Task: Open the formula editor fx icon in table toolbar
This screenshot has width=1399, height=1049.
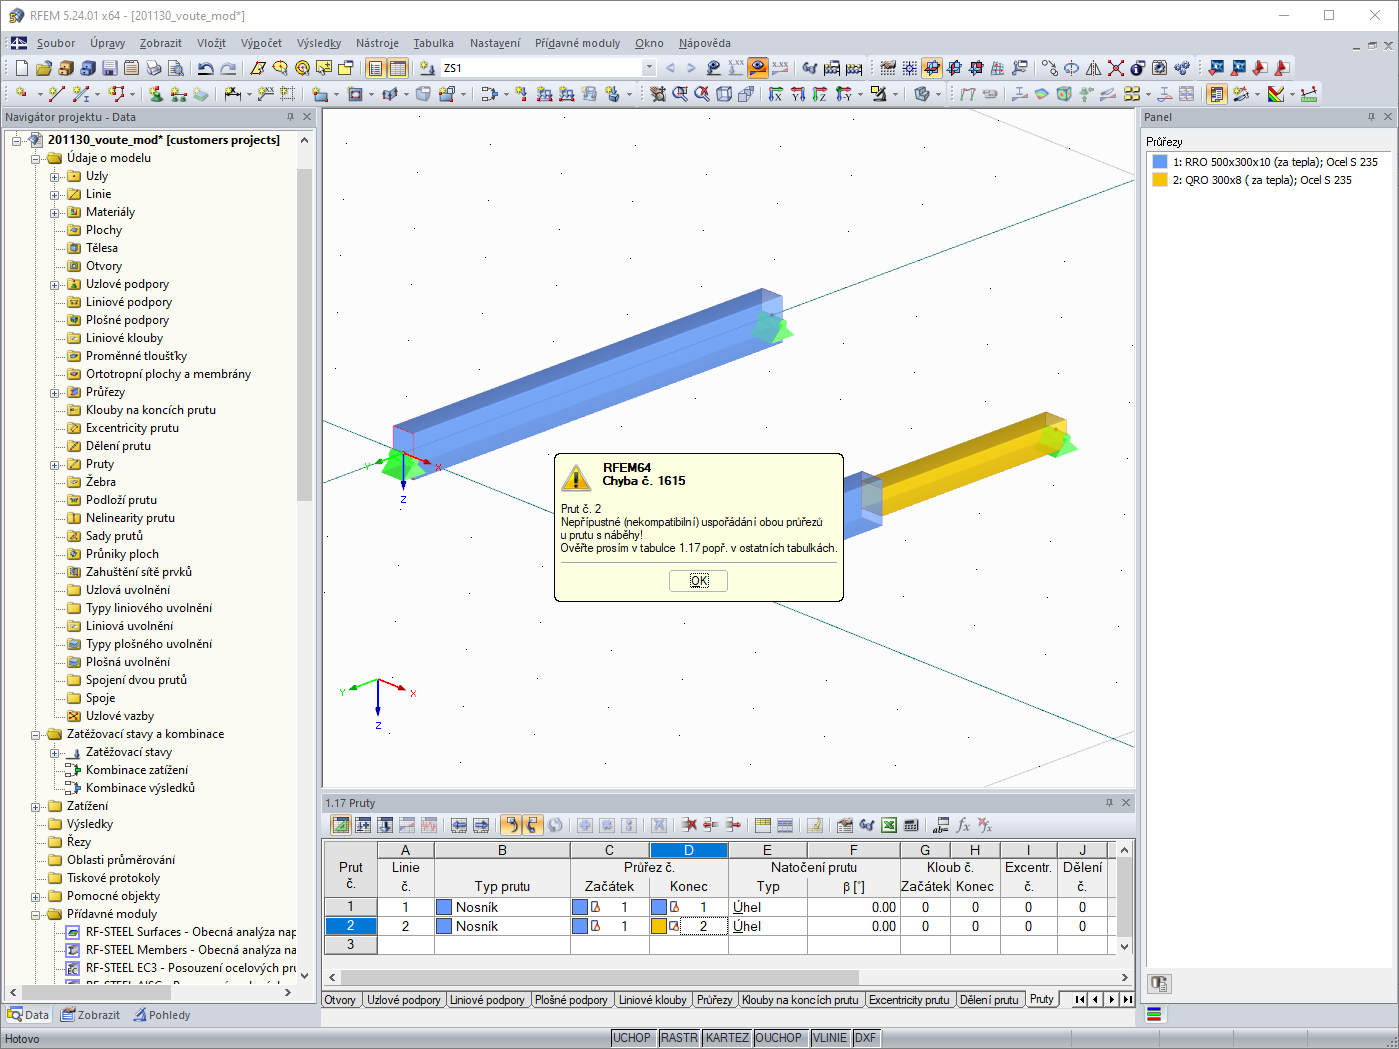Action: click(x=963, y=825)
